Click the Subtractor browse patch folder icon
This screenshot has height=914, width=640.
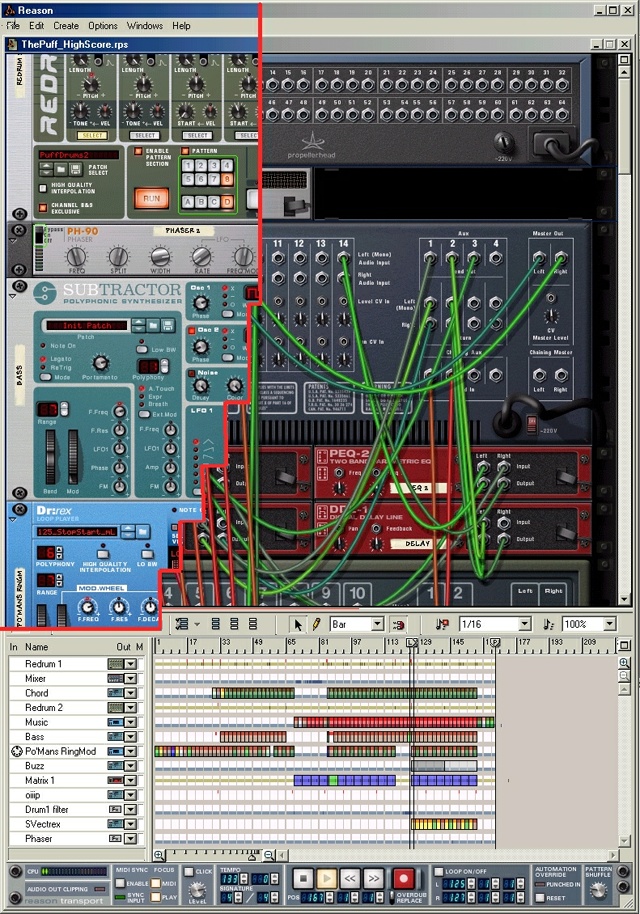click(x=153, y=325)
